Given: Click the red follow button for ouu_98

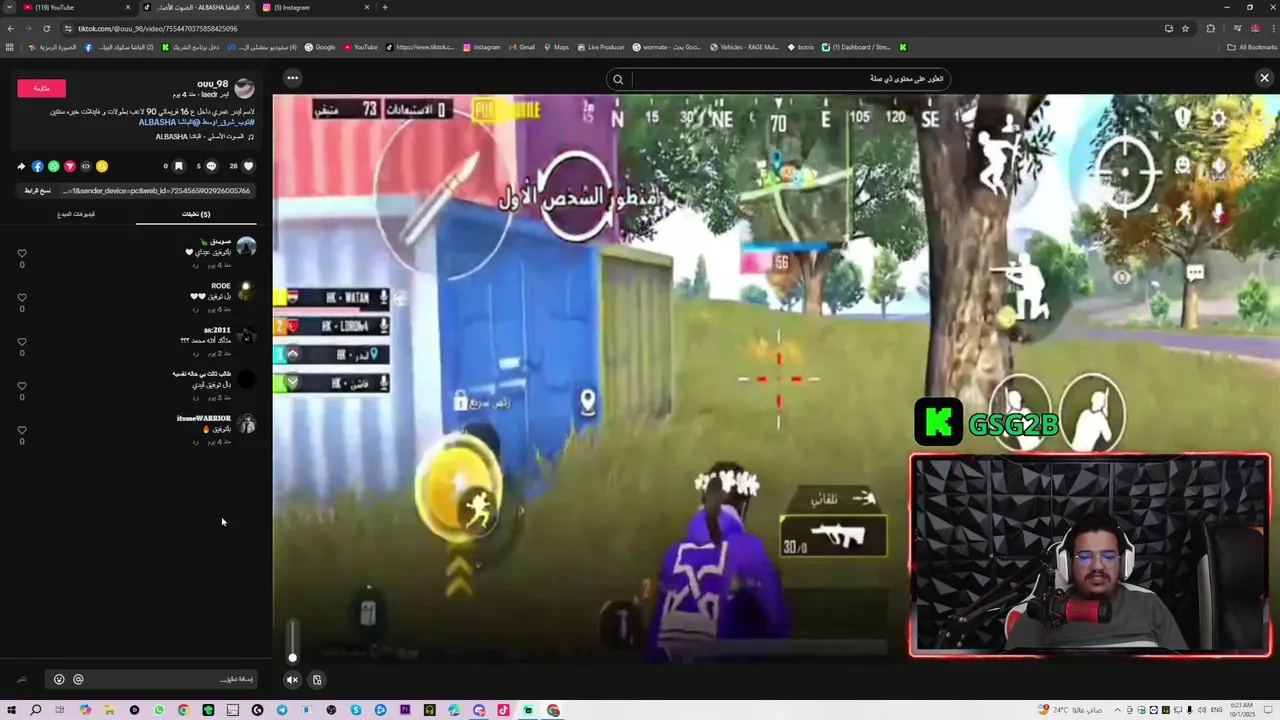Looking at the screenshot, I should [41, 88].
